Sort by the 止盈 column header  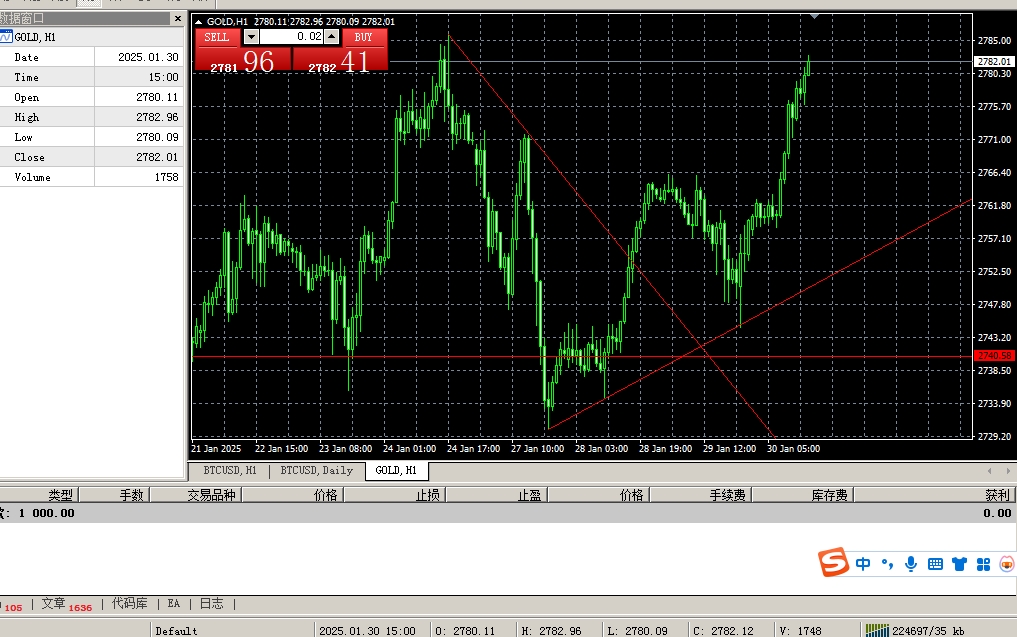click(497, 495)
